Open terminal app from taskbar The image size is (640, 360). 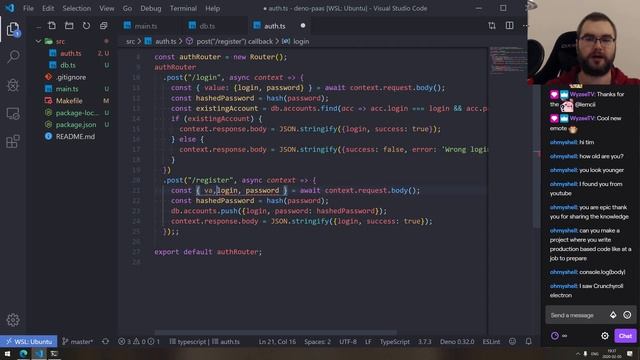[x=54, y=353]
